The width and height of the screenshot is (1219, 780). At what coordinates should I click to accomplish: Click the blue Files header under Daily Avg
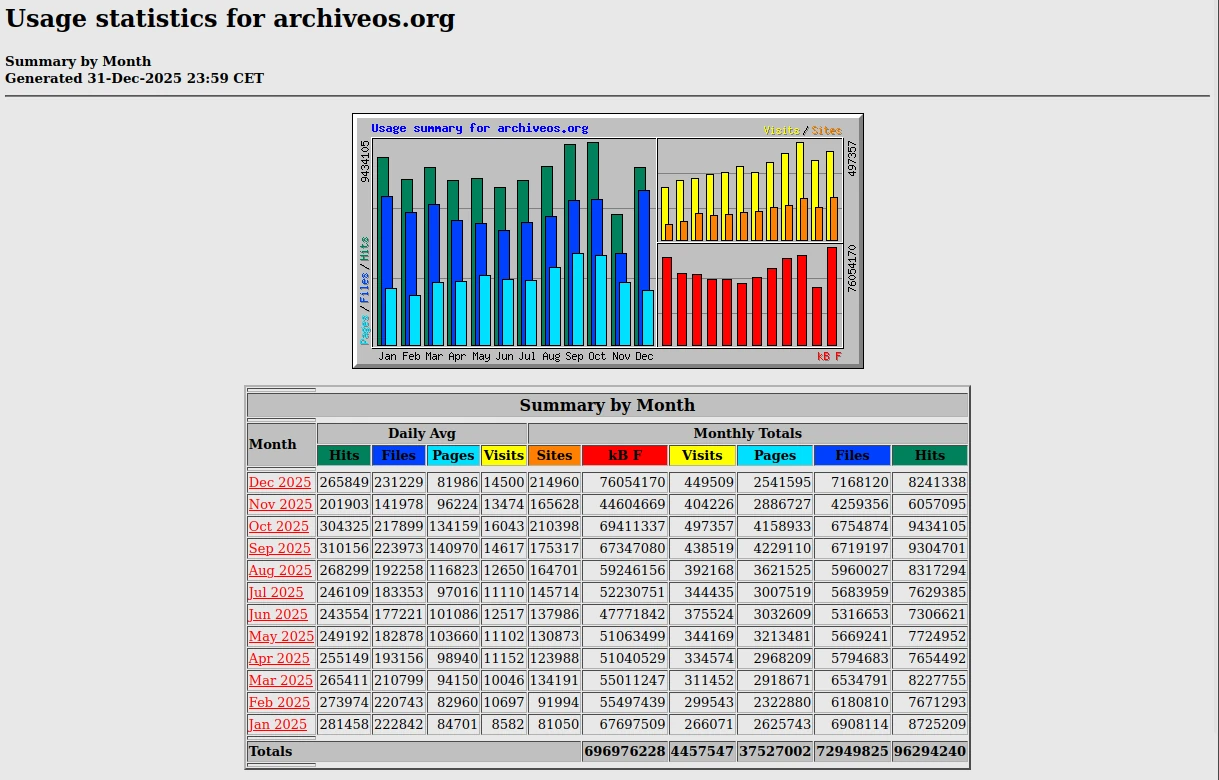[x=398, y=455]
